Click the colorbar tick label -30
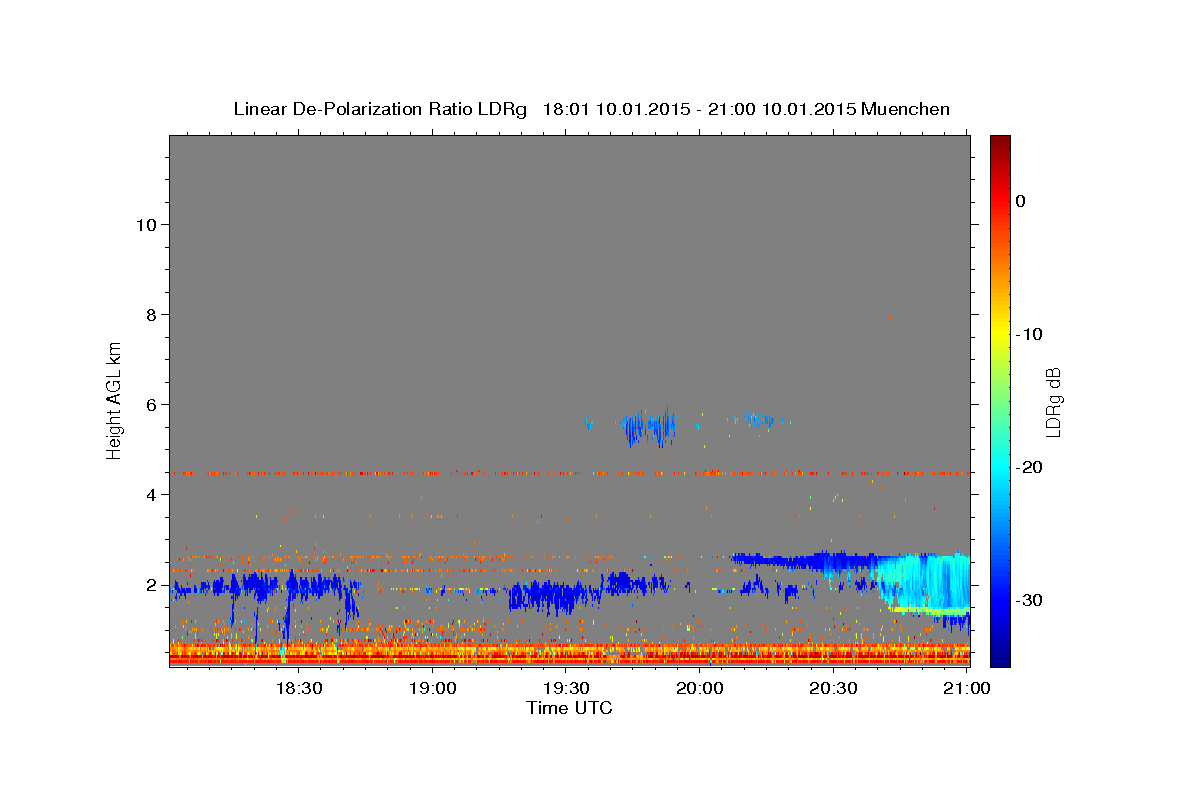Screen dimensions: 1200x800 pyautogui.click(x=1030, y=600)
